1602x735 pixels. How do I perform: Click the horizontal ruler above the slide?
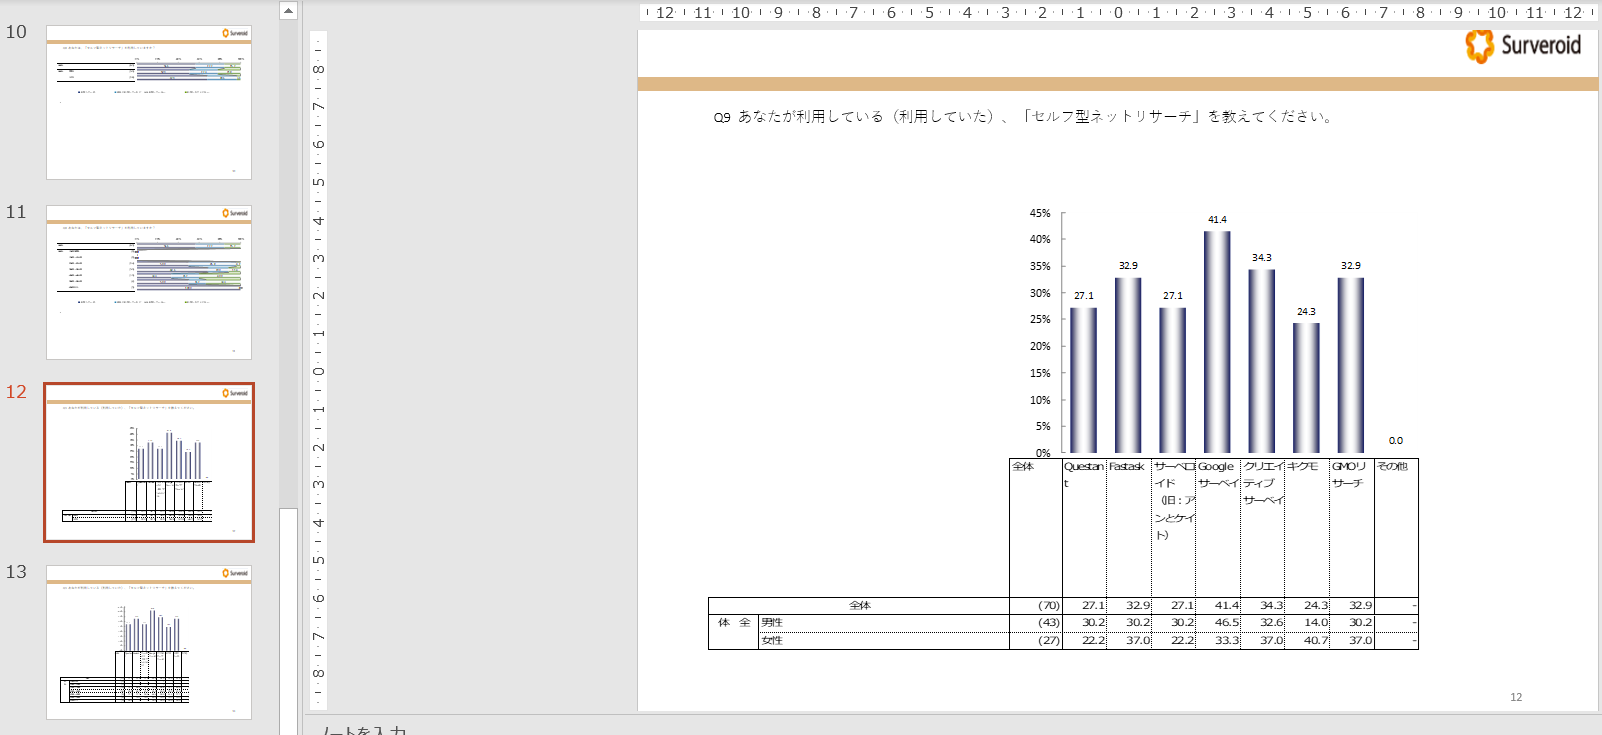click(1118, 12)
